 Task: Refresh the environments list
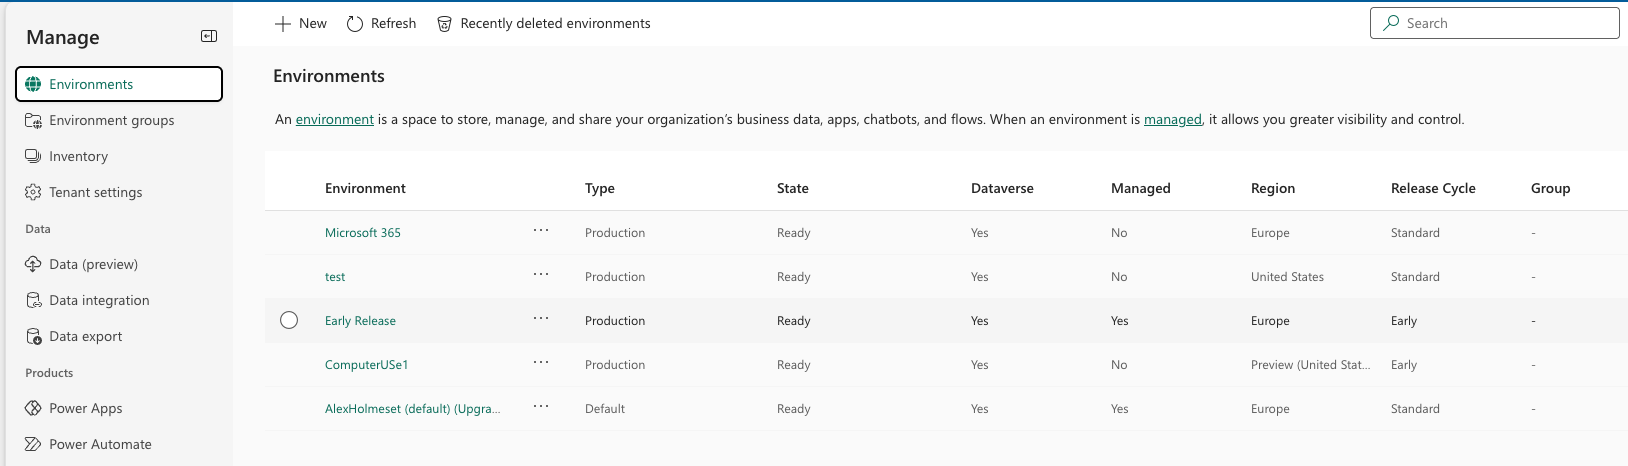(x=381, y=23)
